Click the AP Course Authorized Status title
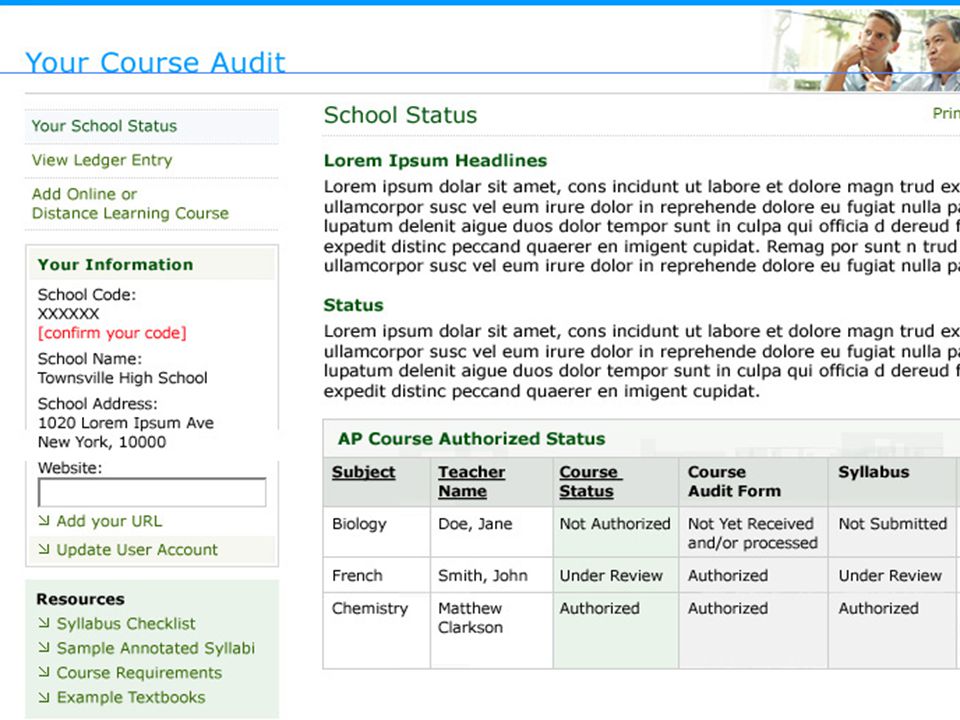This screenshot has height=720, width=960. click(x=471, y=439)
